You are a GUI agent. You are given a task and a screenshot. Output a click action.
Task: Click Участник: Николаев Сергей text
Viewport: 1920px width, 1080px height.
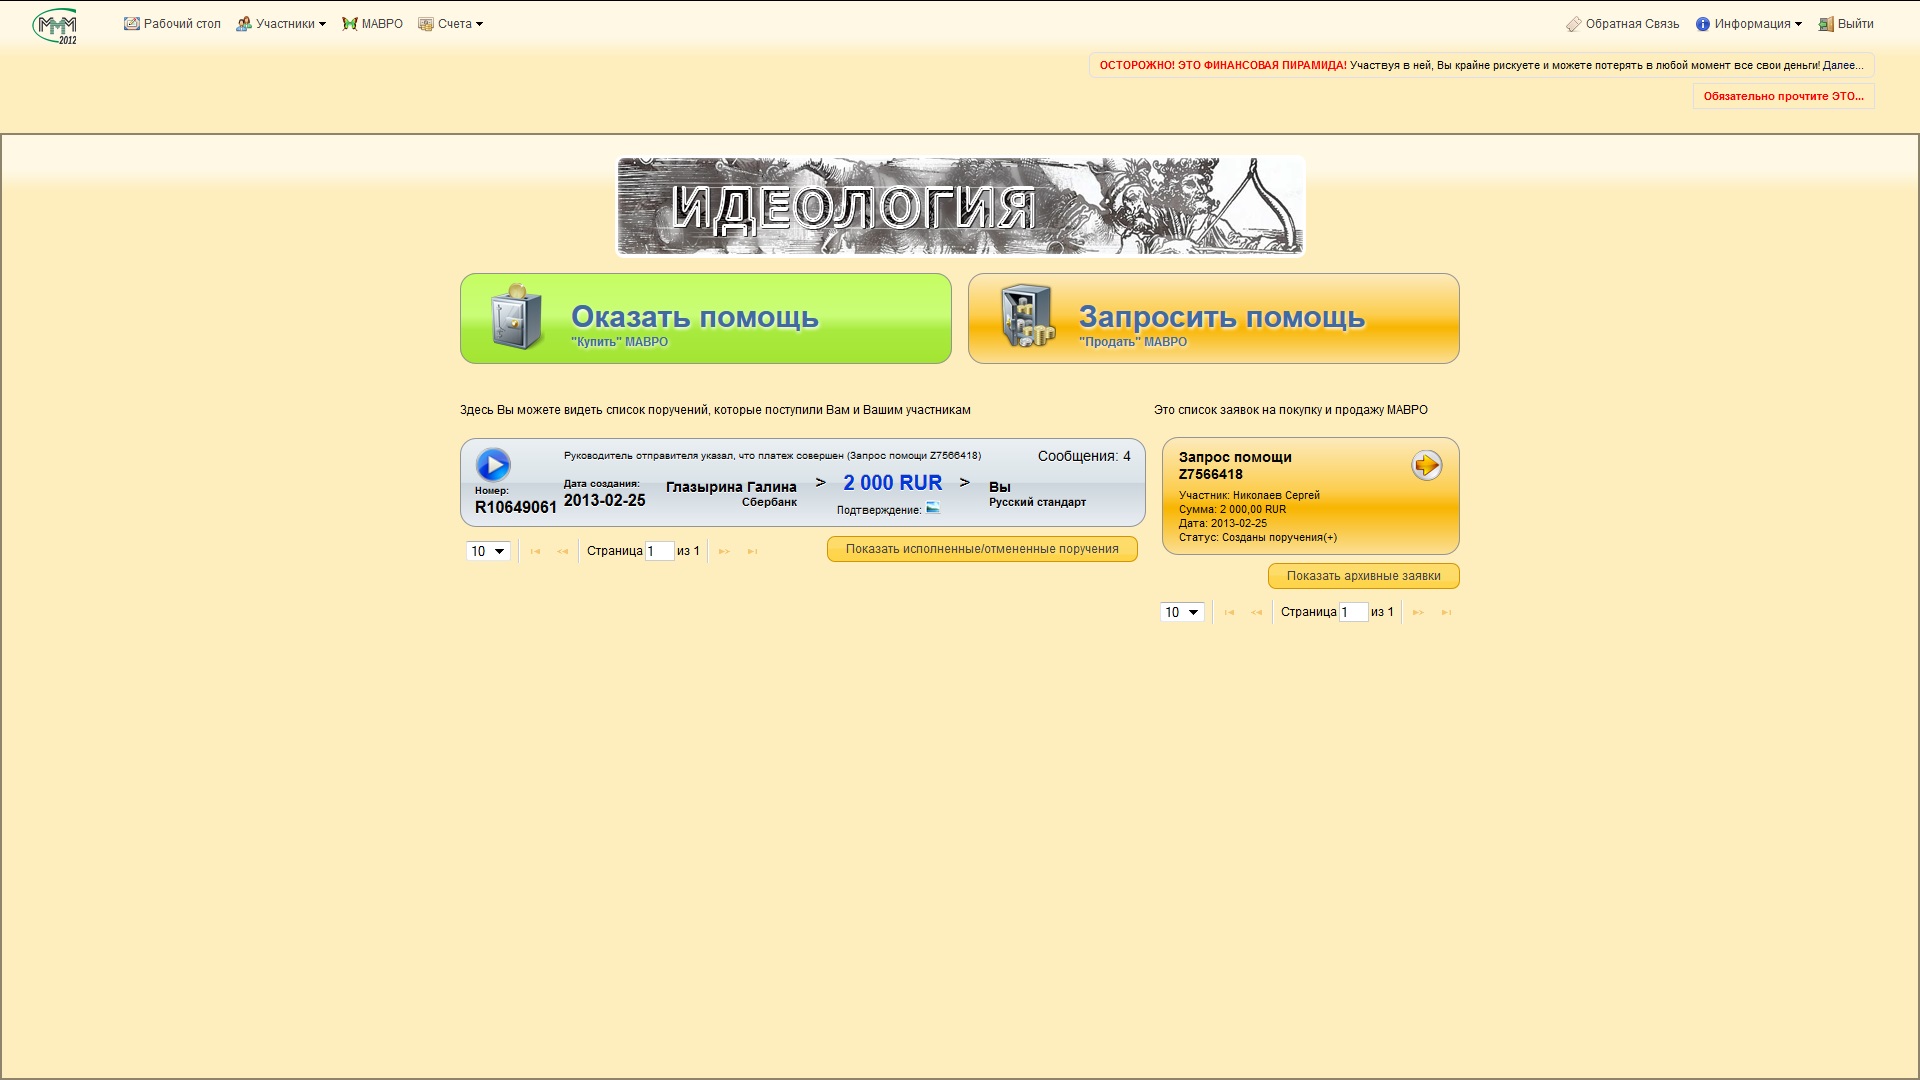[1249, 496]
